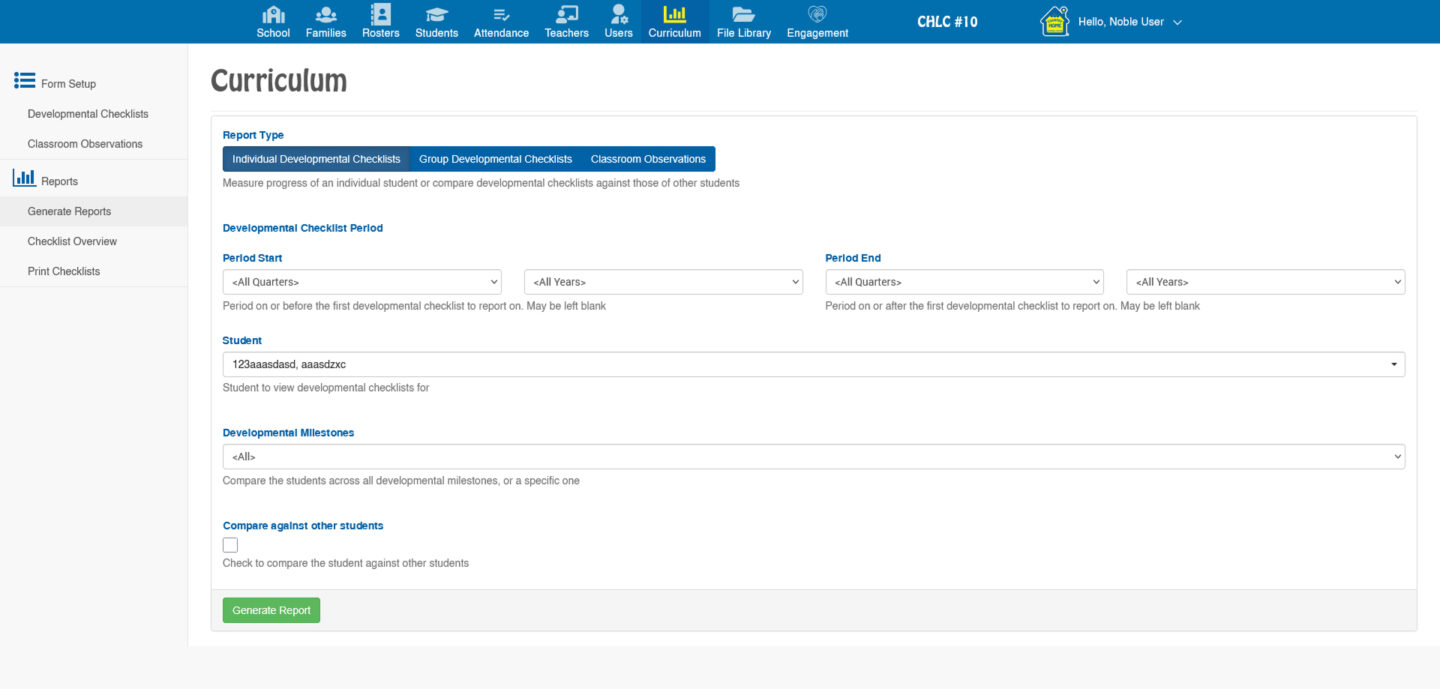Open the Attendance icon
The width and height of the screenshot is (1440, 689).
point(501,15)
